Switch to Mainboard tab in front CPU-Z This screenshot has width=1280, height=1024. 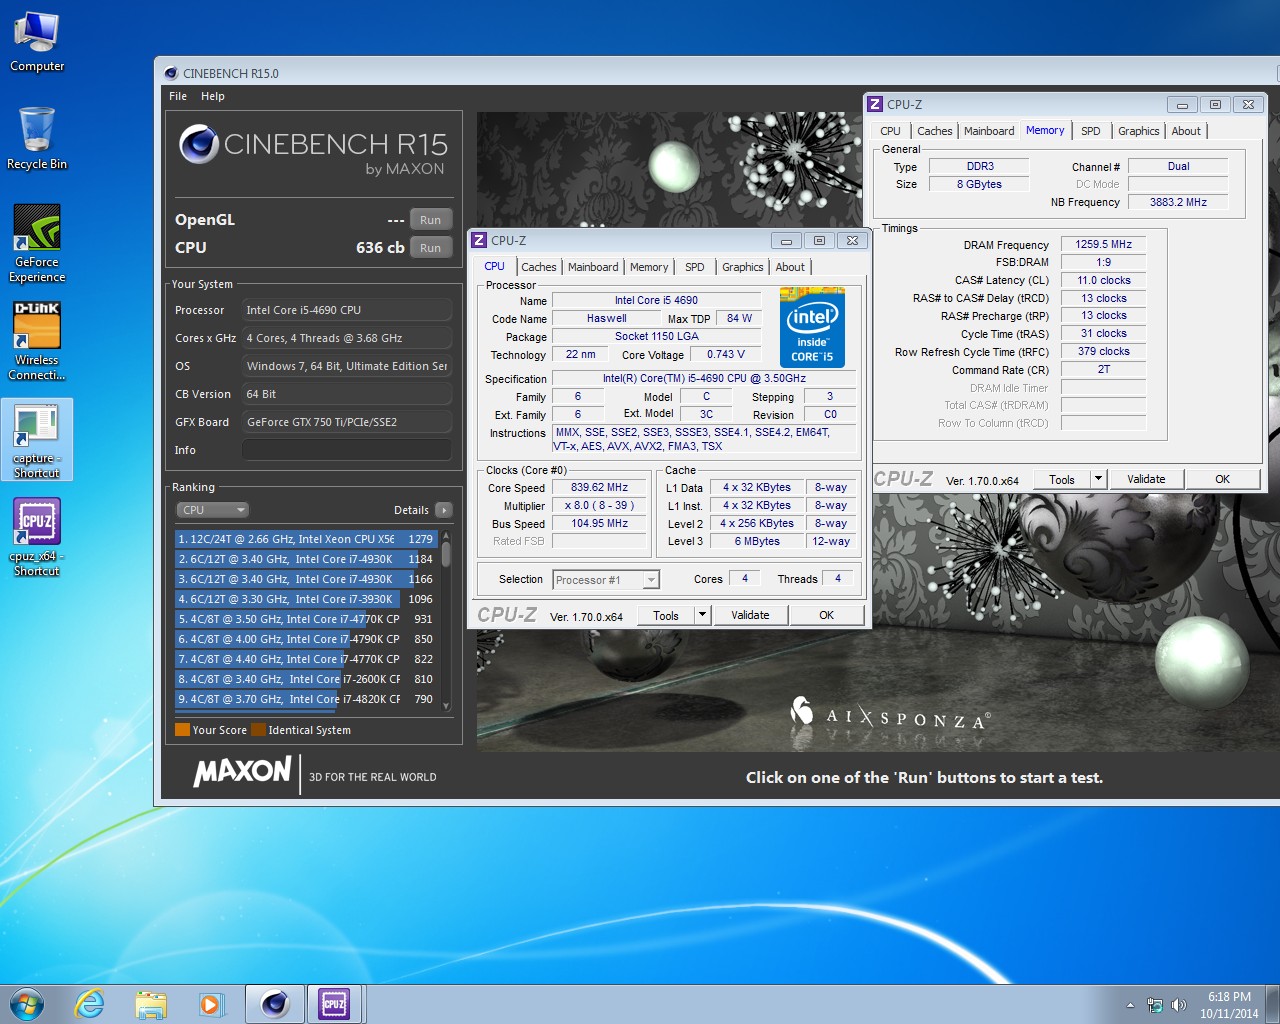click(593, 267)
